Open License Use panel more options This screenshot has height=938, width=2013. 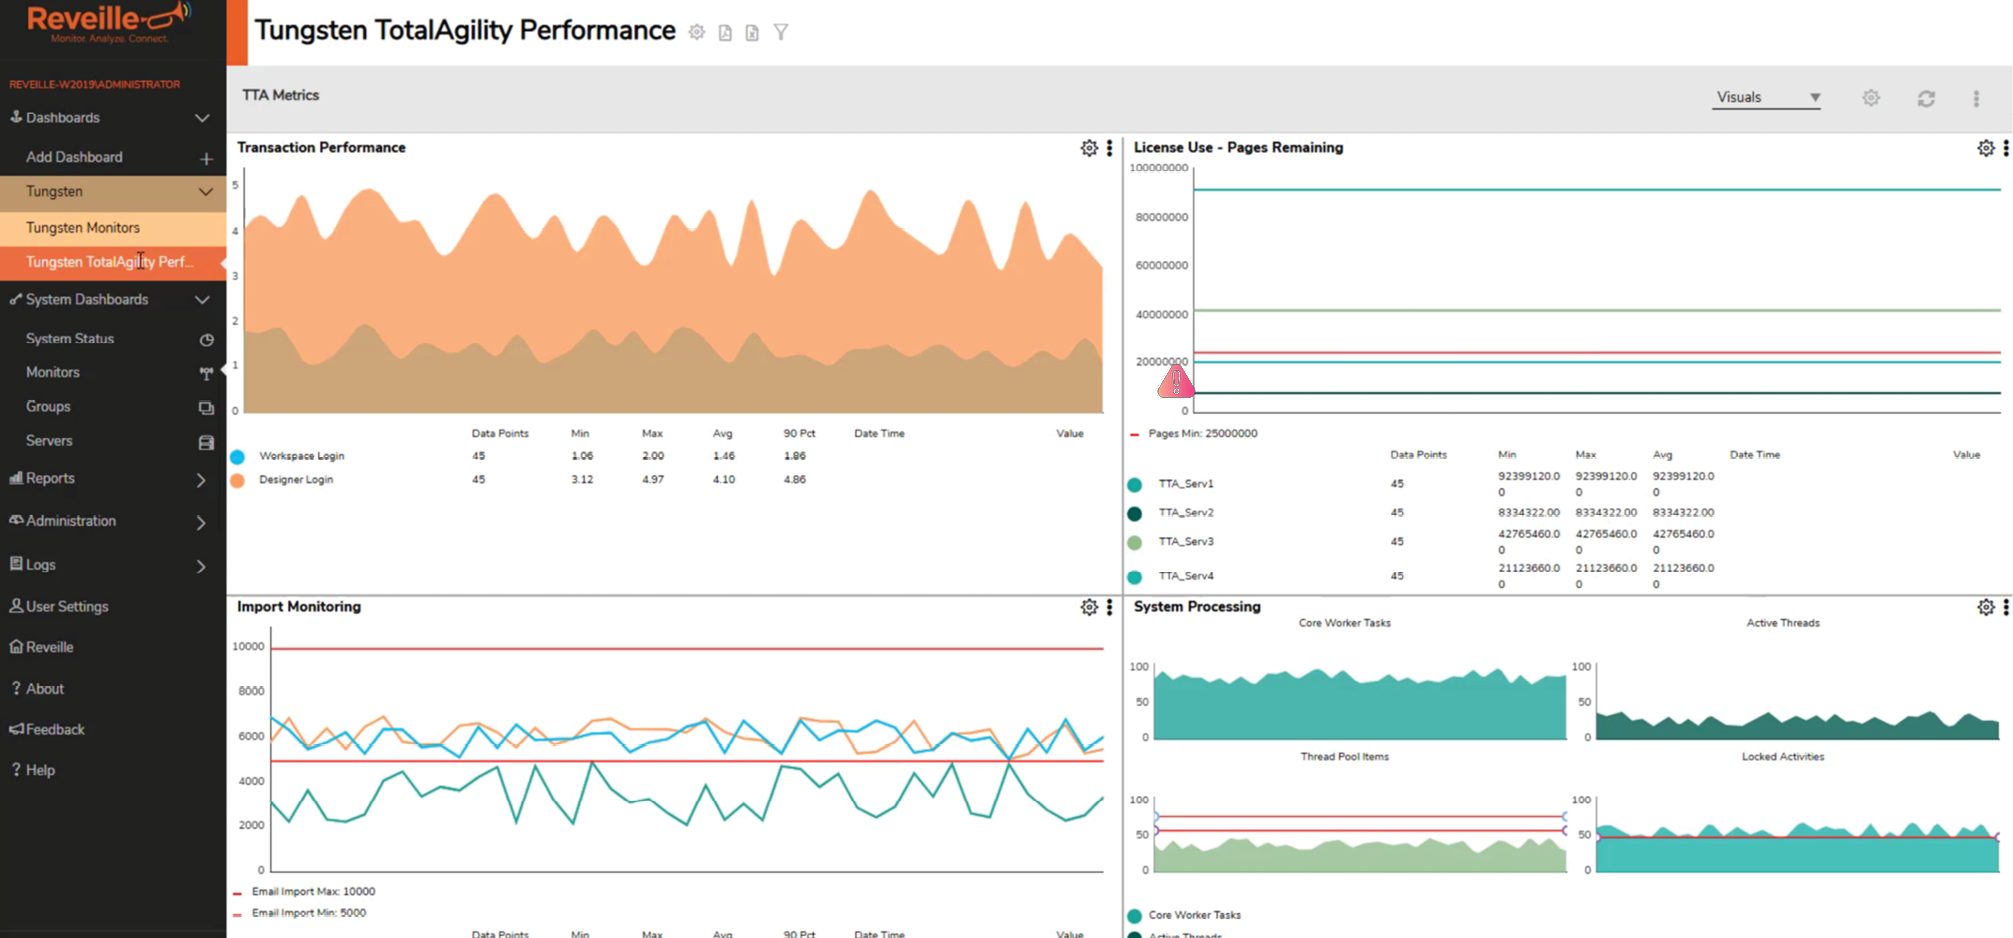2006,148
